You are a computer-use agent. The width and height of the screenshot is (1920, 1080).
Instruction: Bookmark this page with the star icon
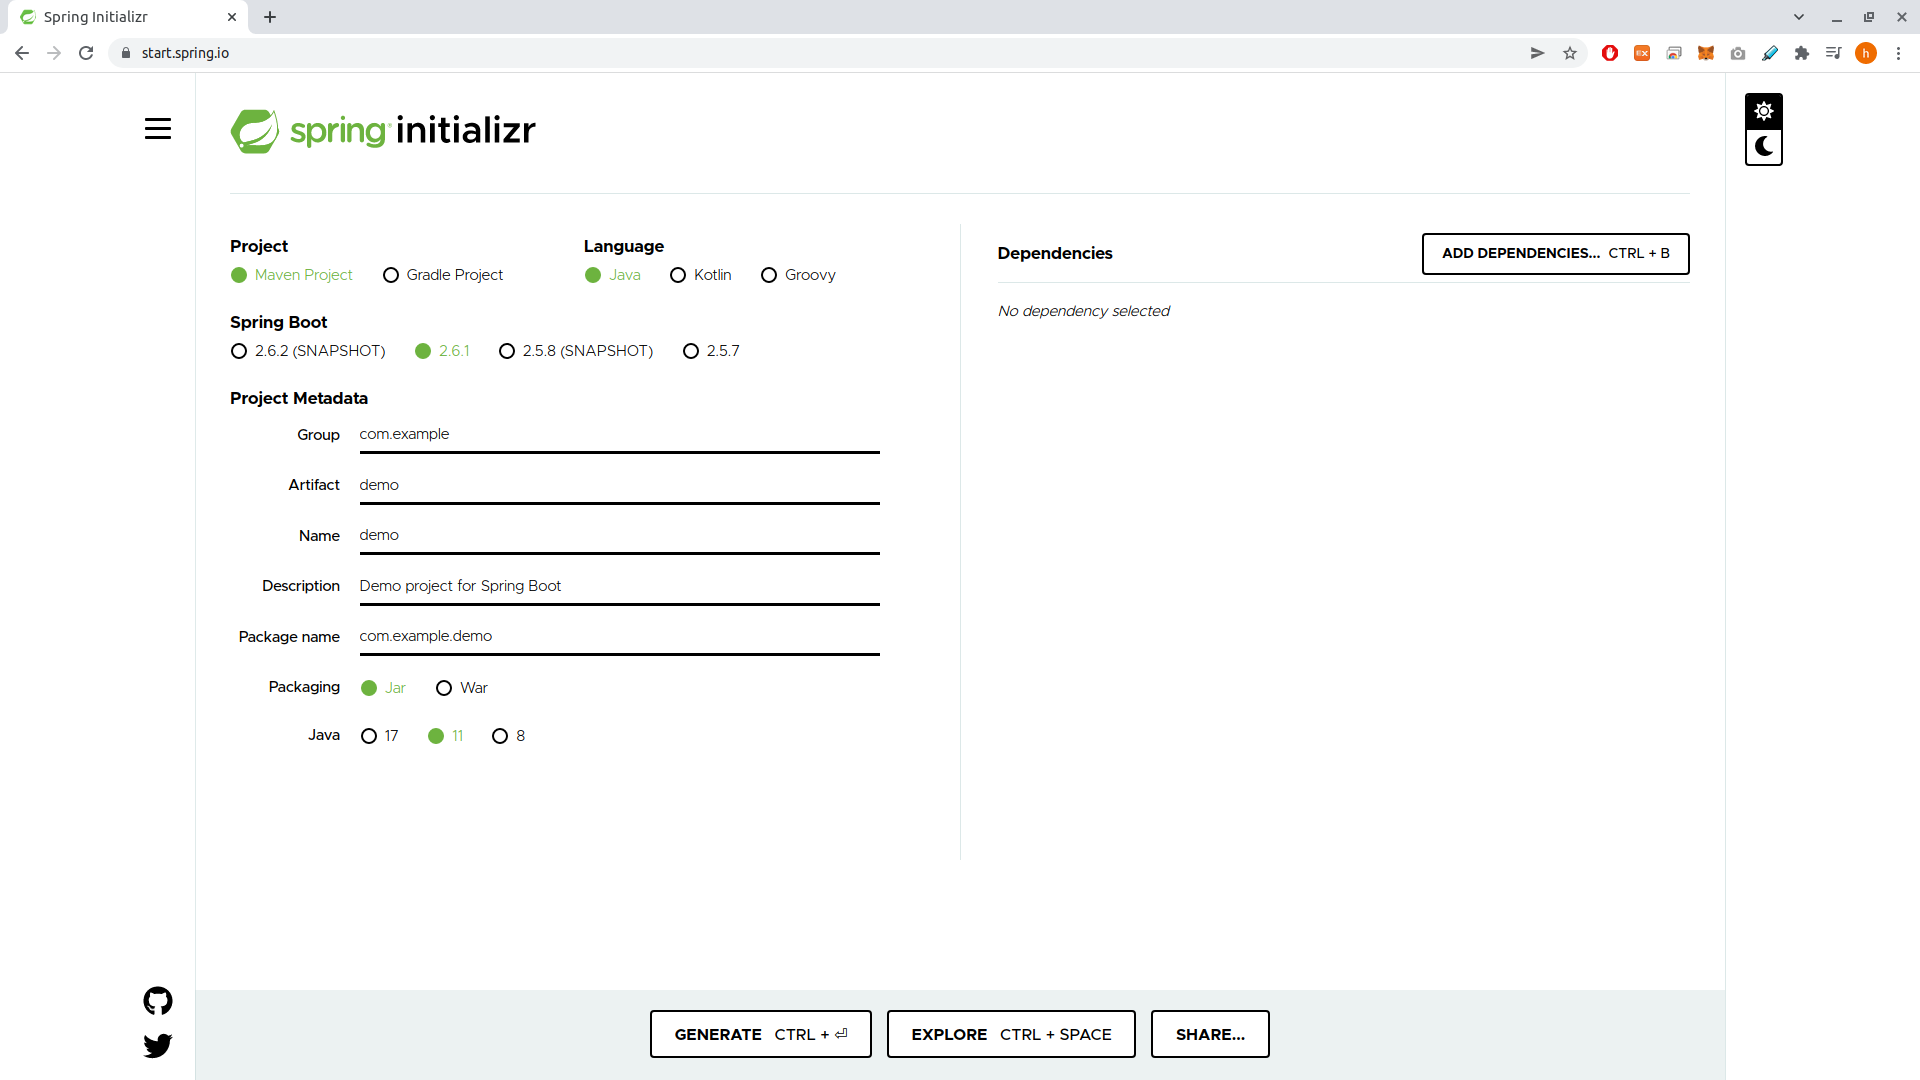(1570, 53)
